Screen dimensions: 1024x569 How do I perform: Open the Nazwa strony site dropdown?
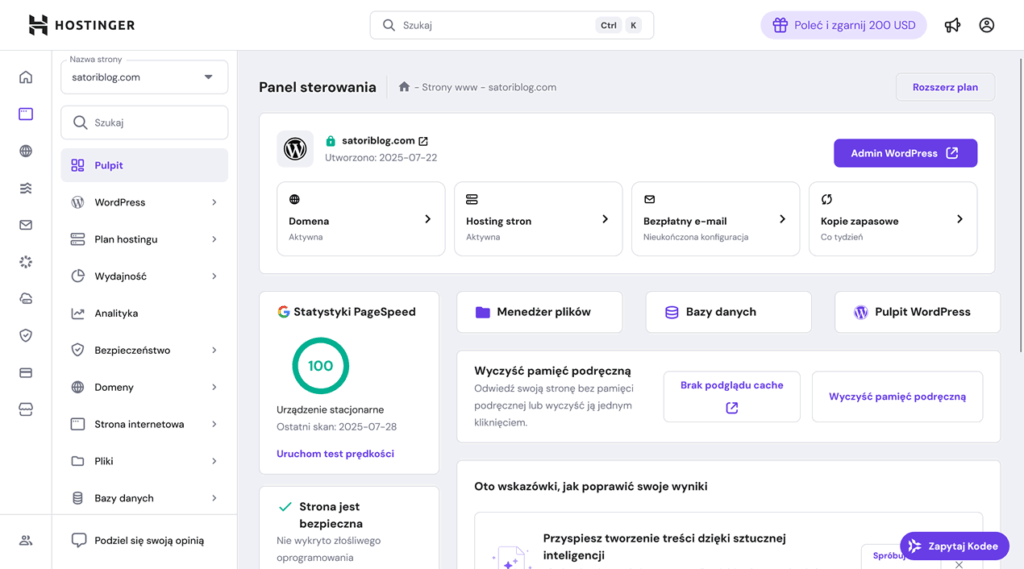tap(144, 77)
